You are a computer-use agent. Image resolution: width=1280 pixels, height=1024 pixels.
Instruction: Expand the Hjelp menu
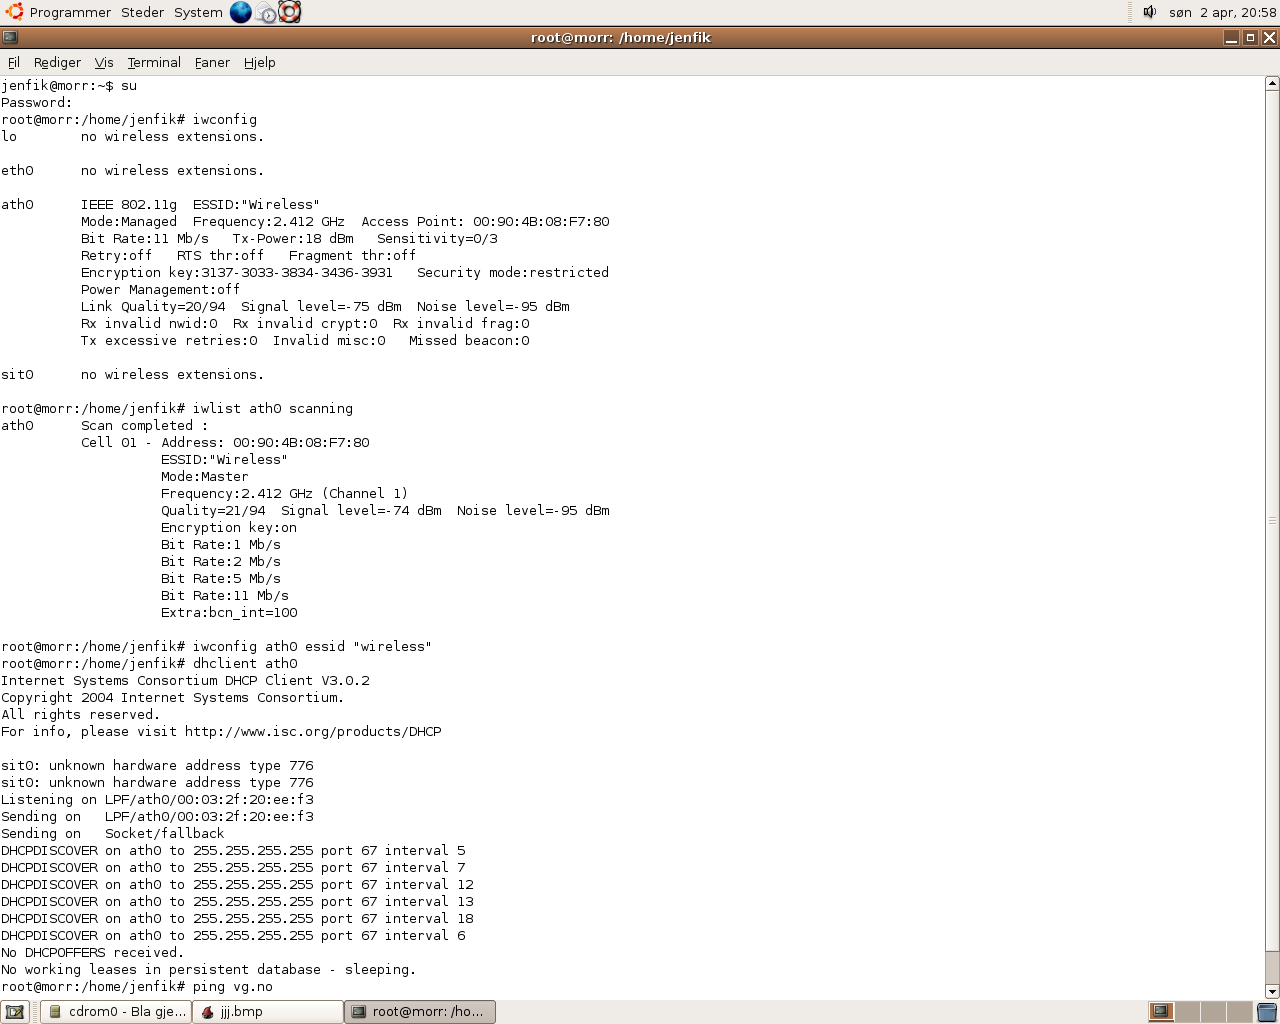point(259,62)
